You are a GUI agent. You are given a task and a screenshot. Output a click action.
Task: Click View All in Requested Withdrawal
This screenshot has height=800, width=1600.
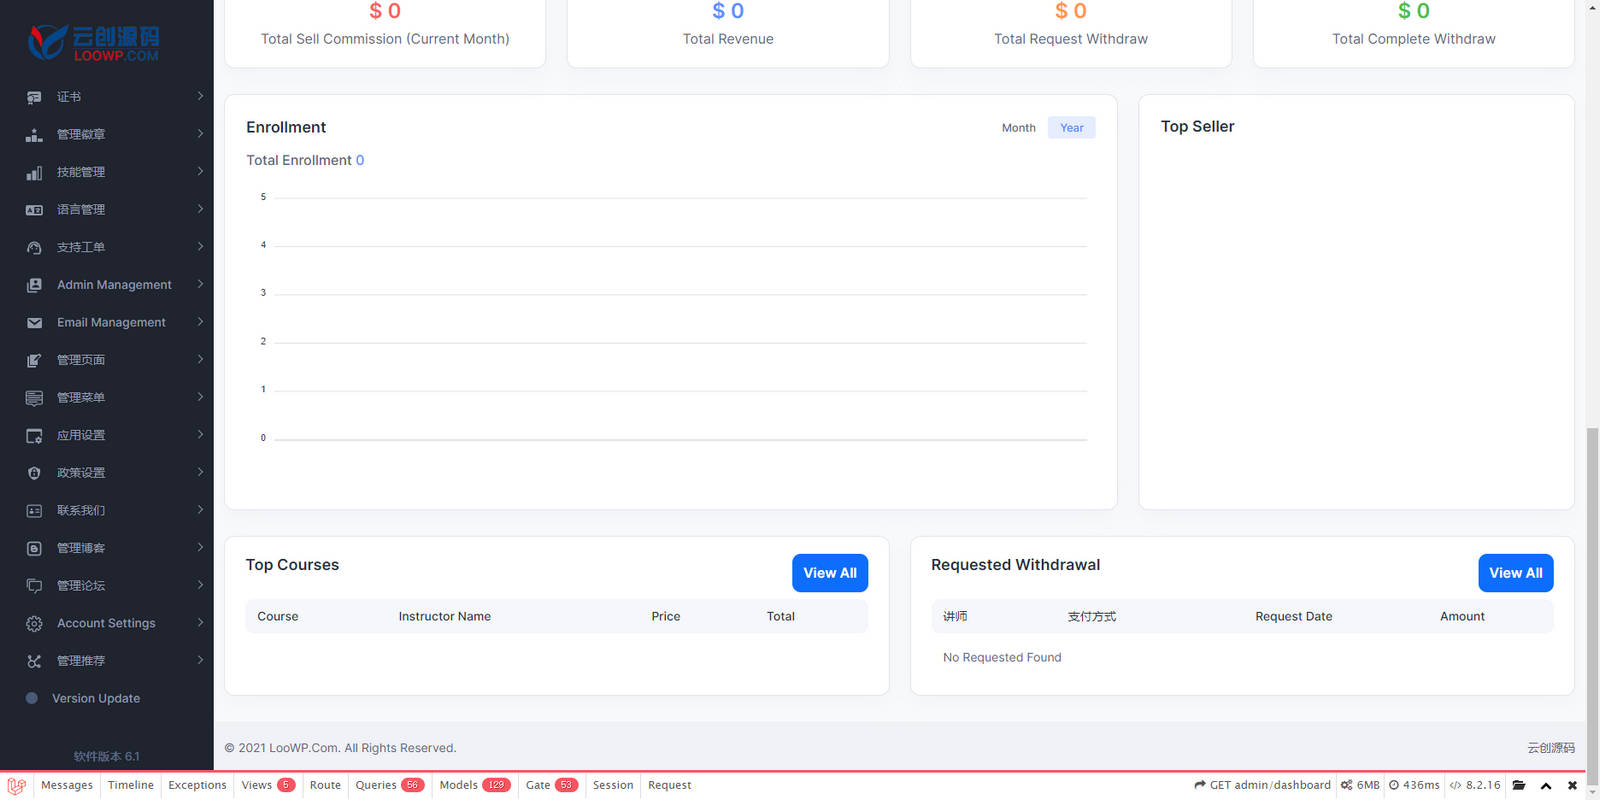1516,573
